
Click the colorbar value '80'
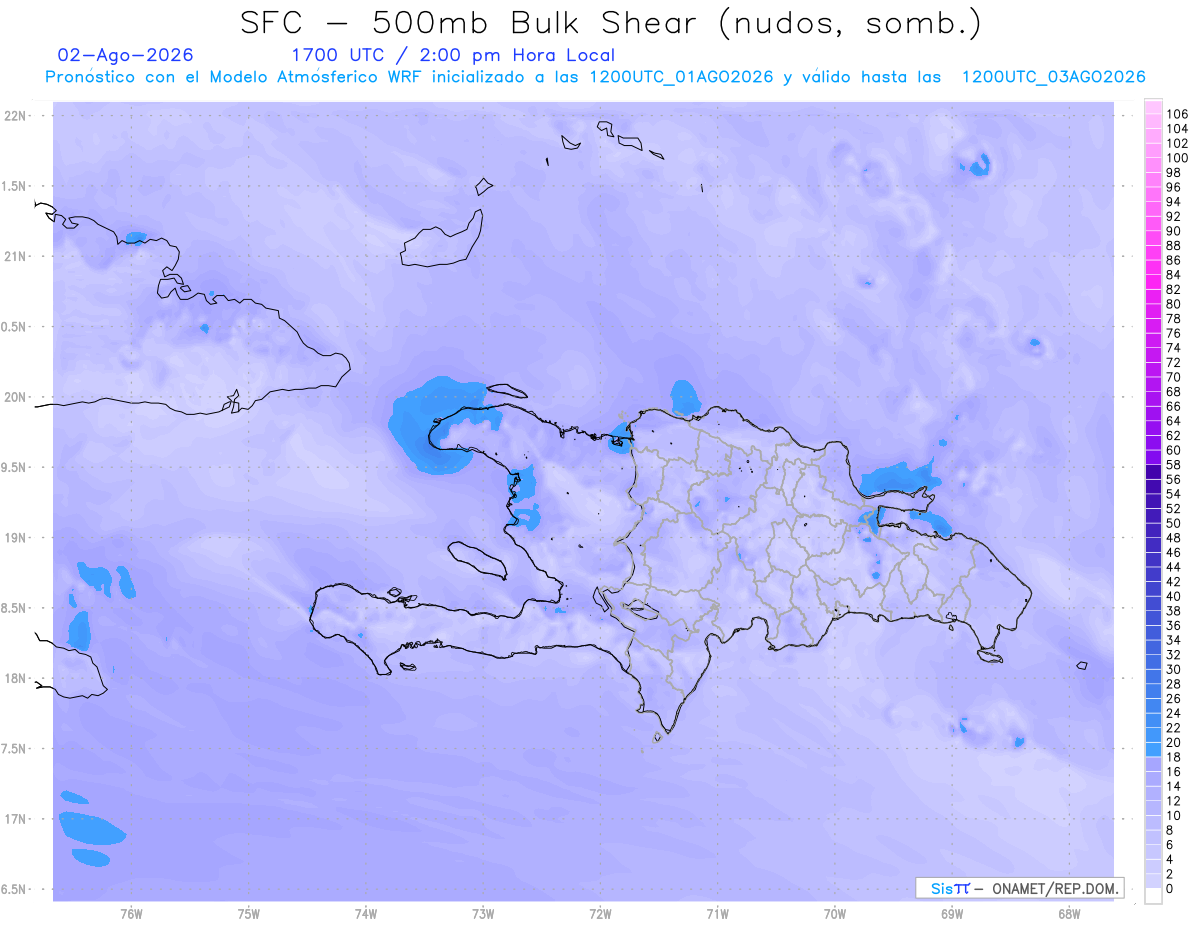point(1174,304)
